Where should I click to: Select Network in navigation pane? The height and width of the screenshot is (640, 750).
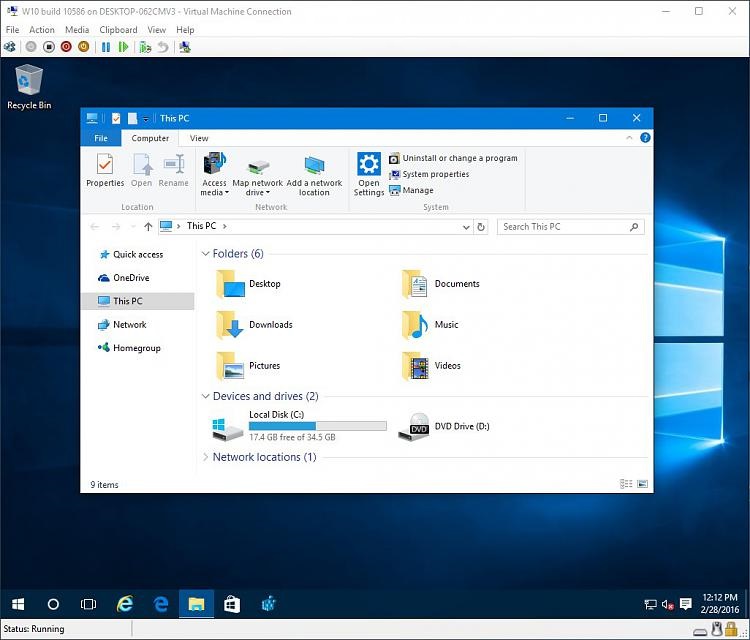pos(129,325)
